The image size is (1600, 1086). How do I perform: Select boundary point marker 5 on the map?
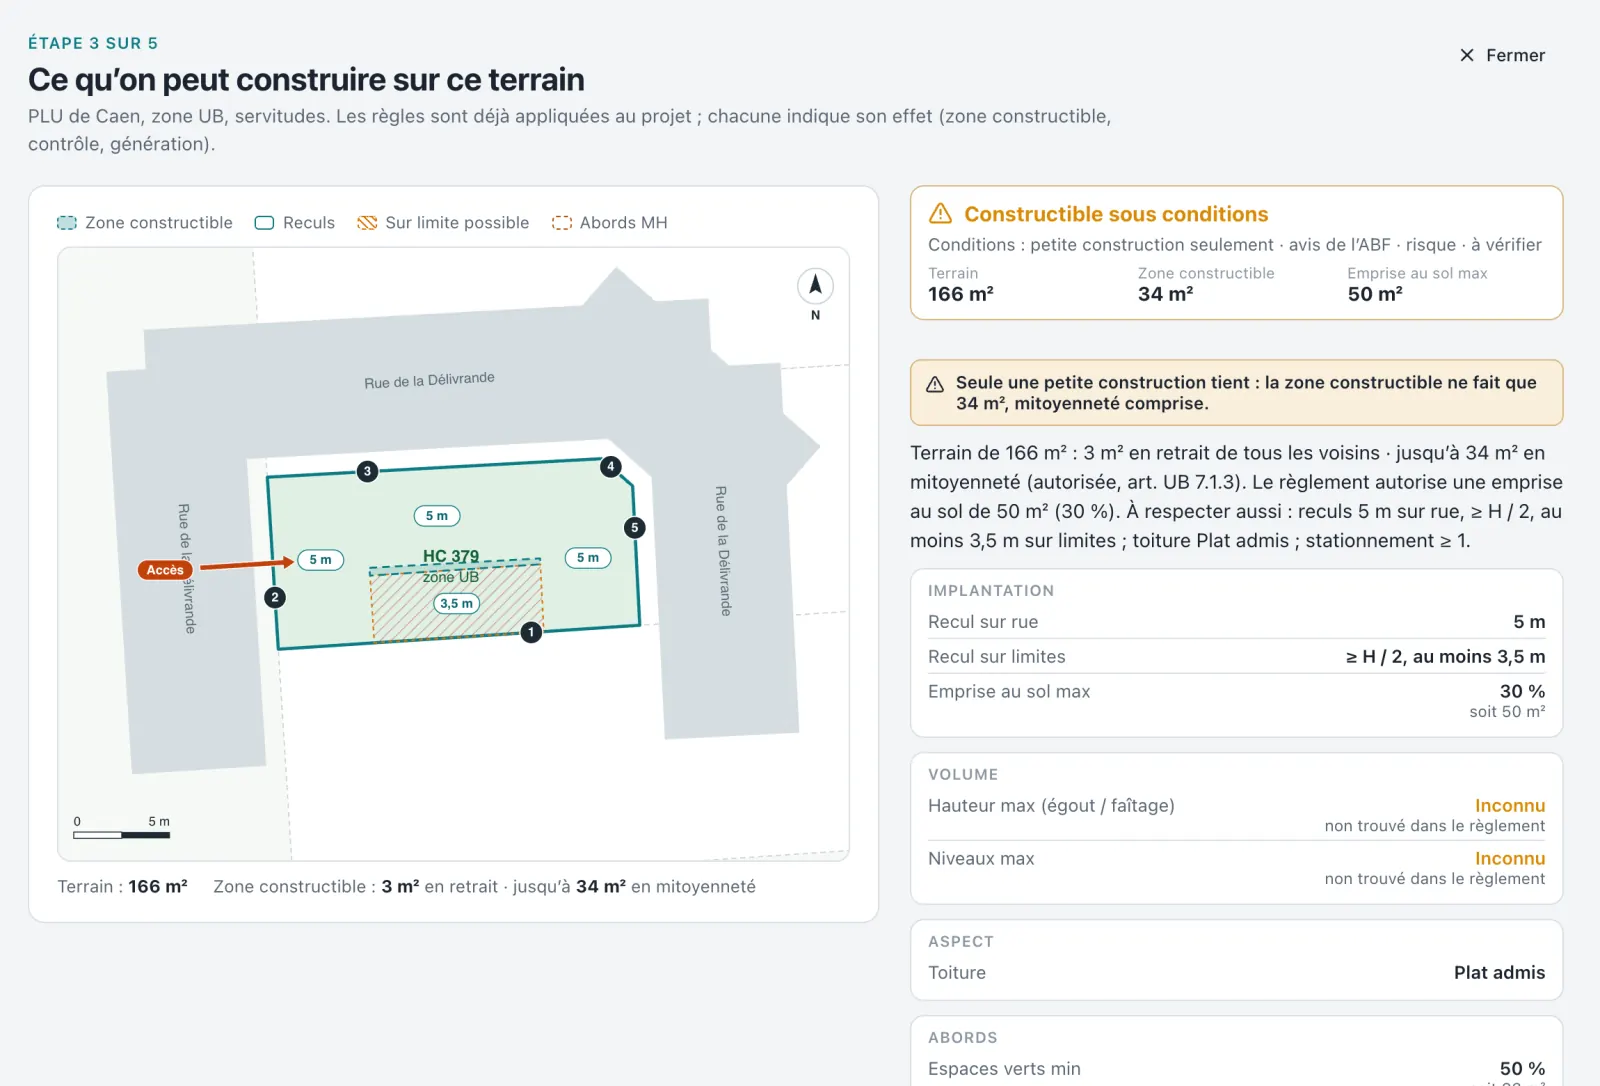634,527
